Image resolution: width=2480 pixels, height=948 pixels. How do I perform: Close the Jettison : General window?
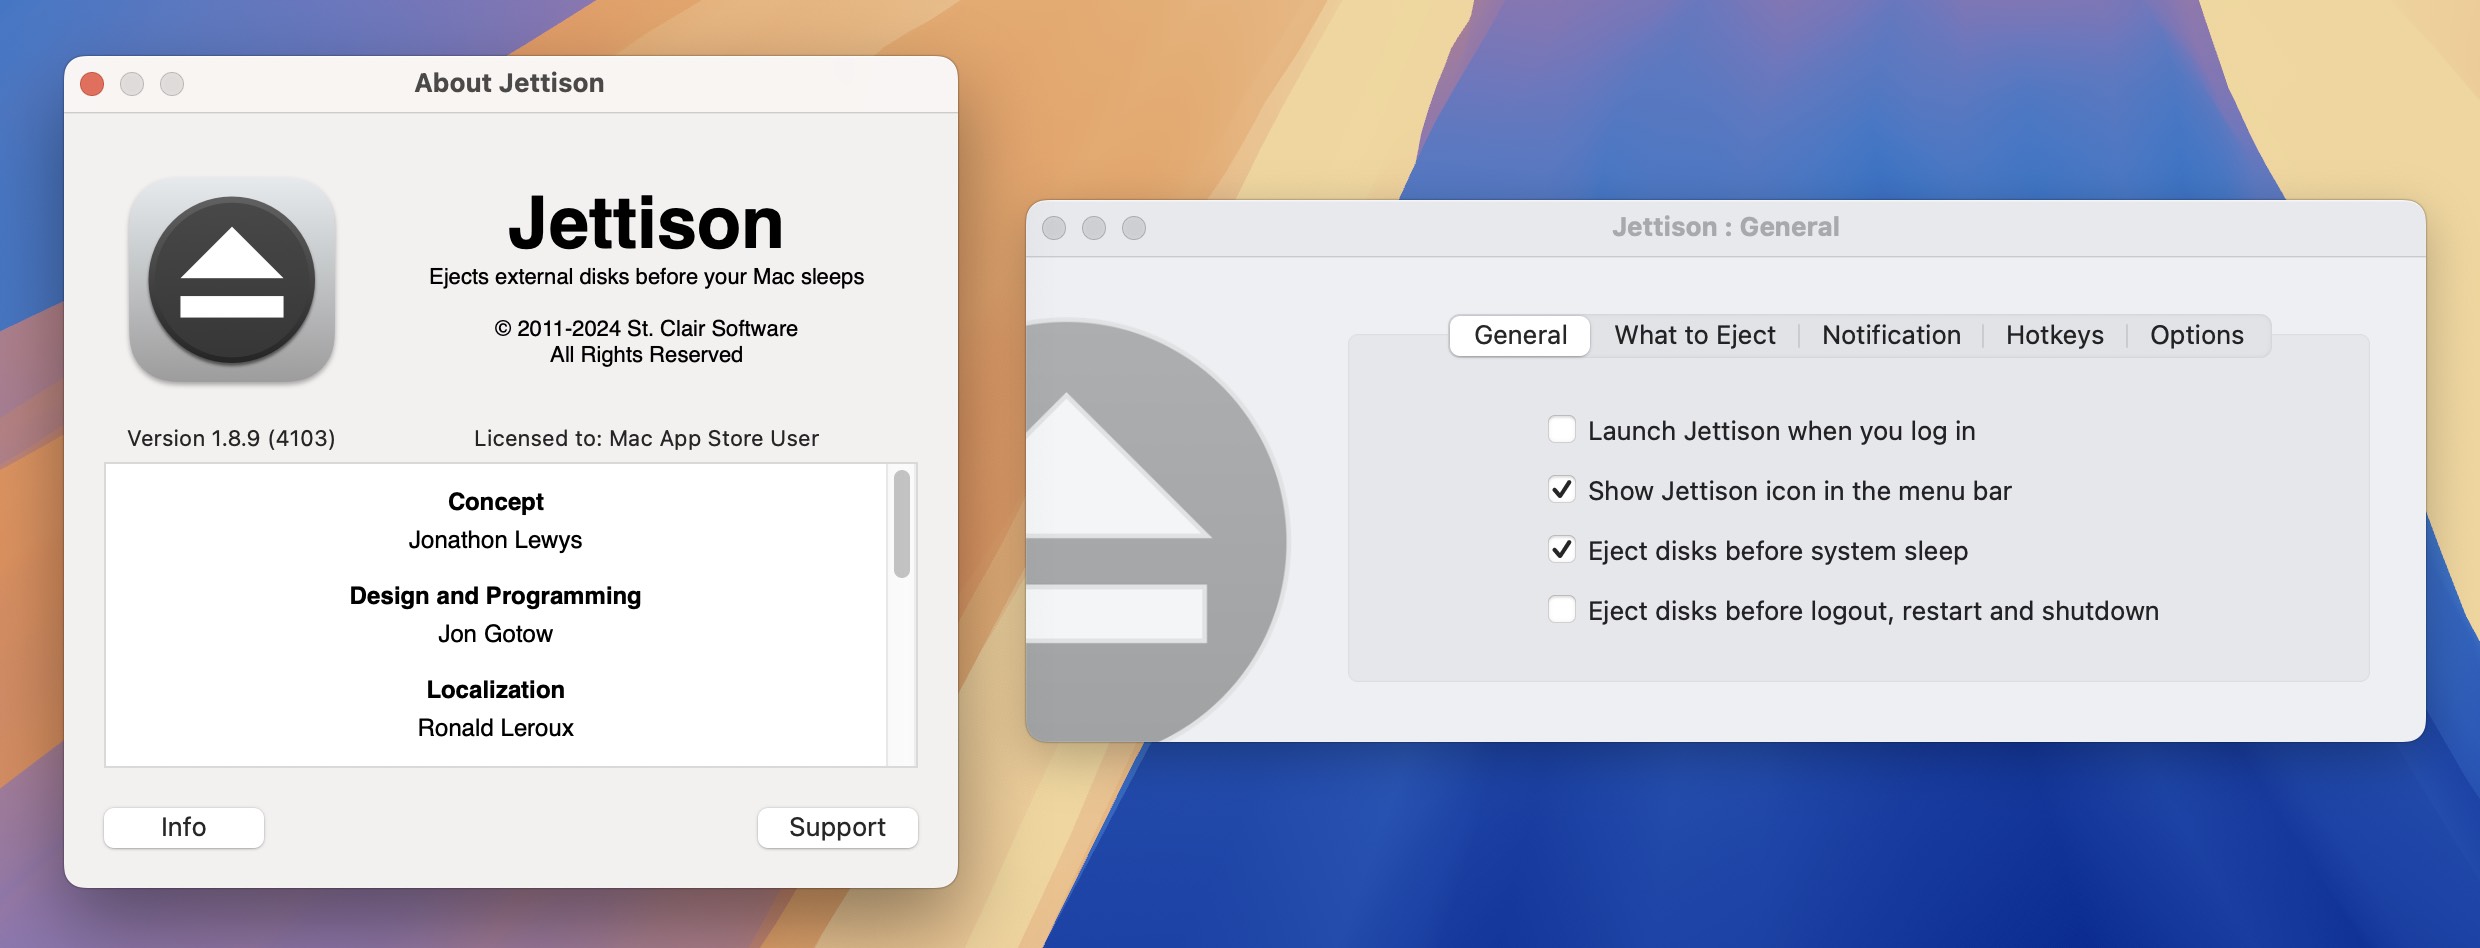pos(1054,228)
